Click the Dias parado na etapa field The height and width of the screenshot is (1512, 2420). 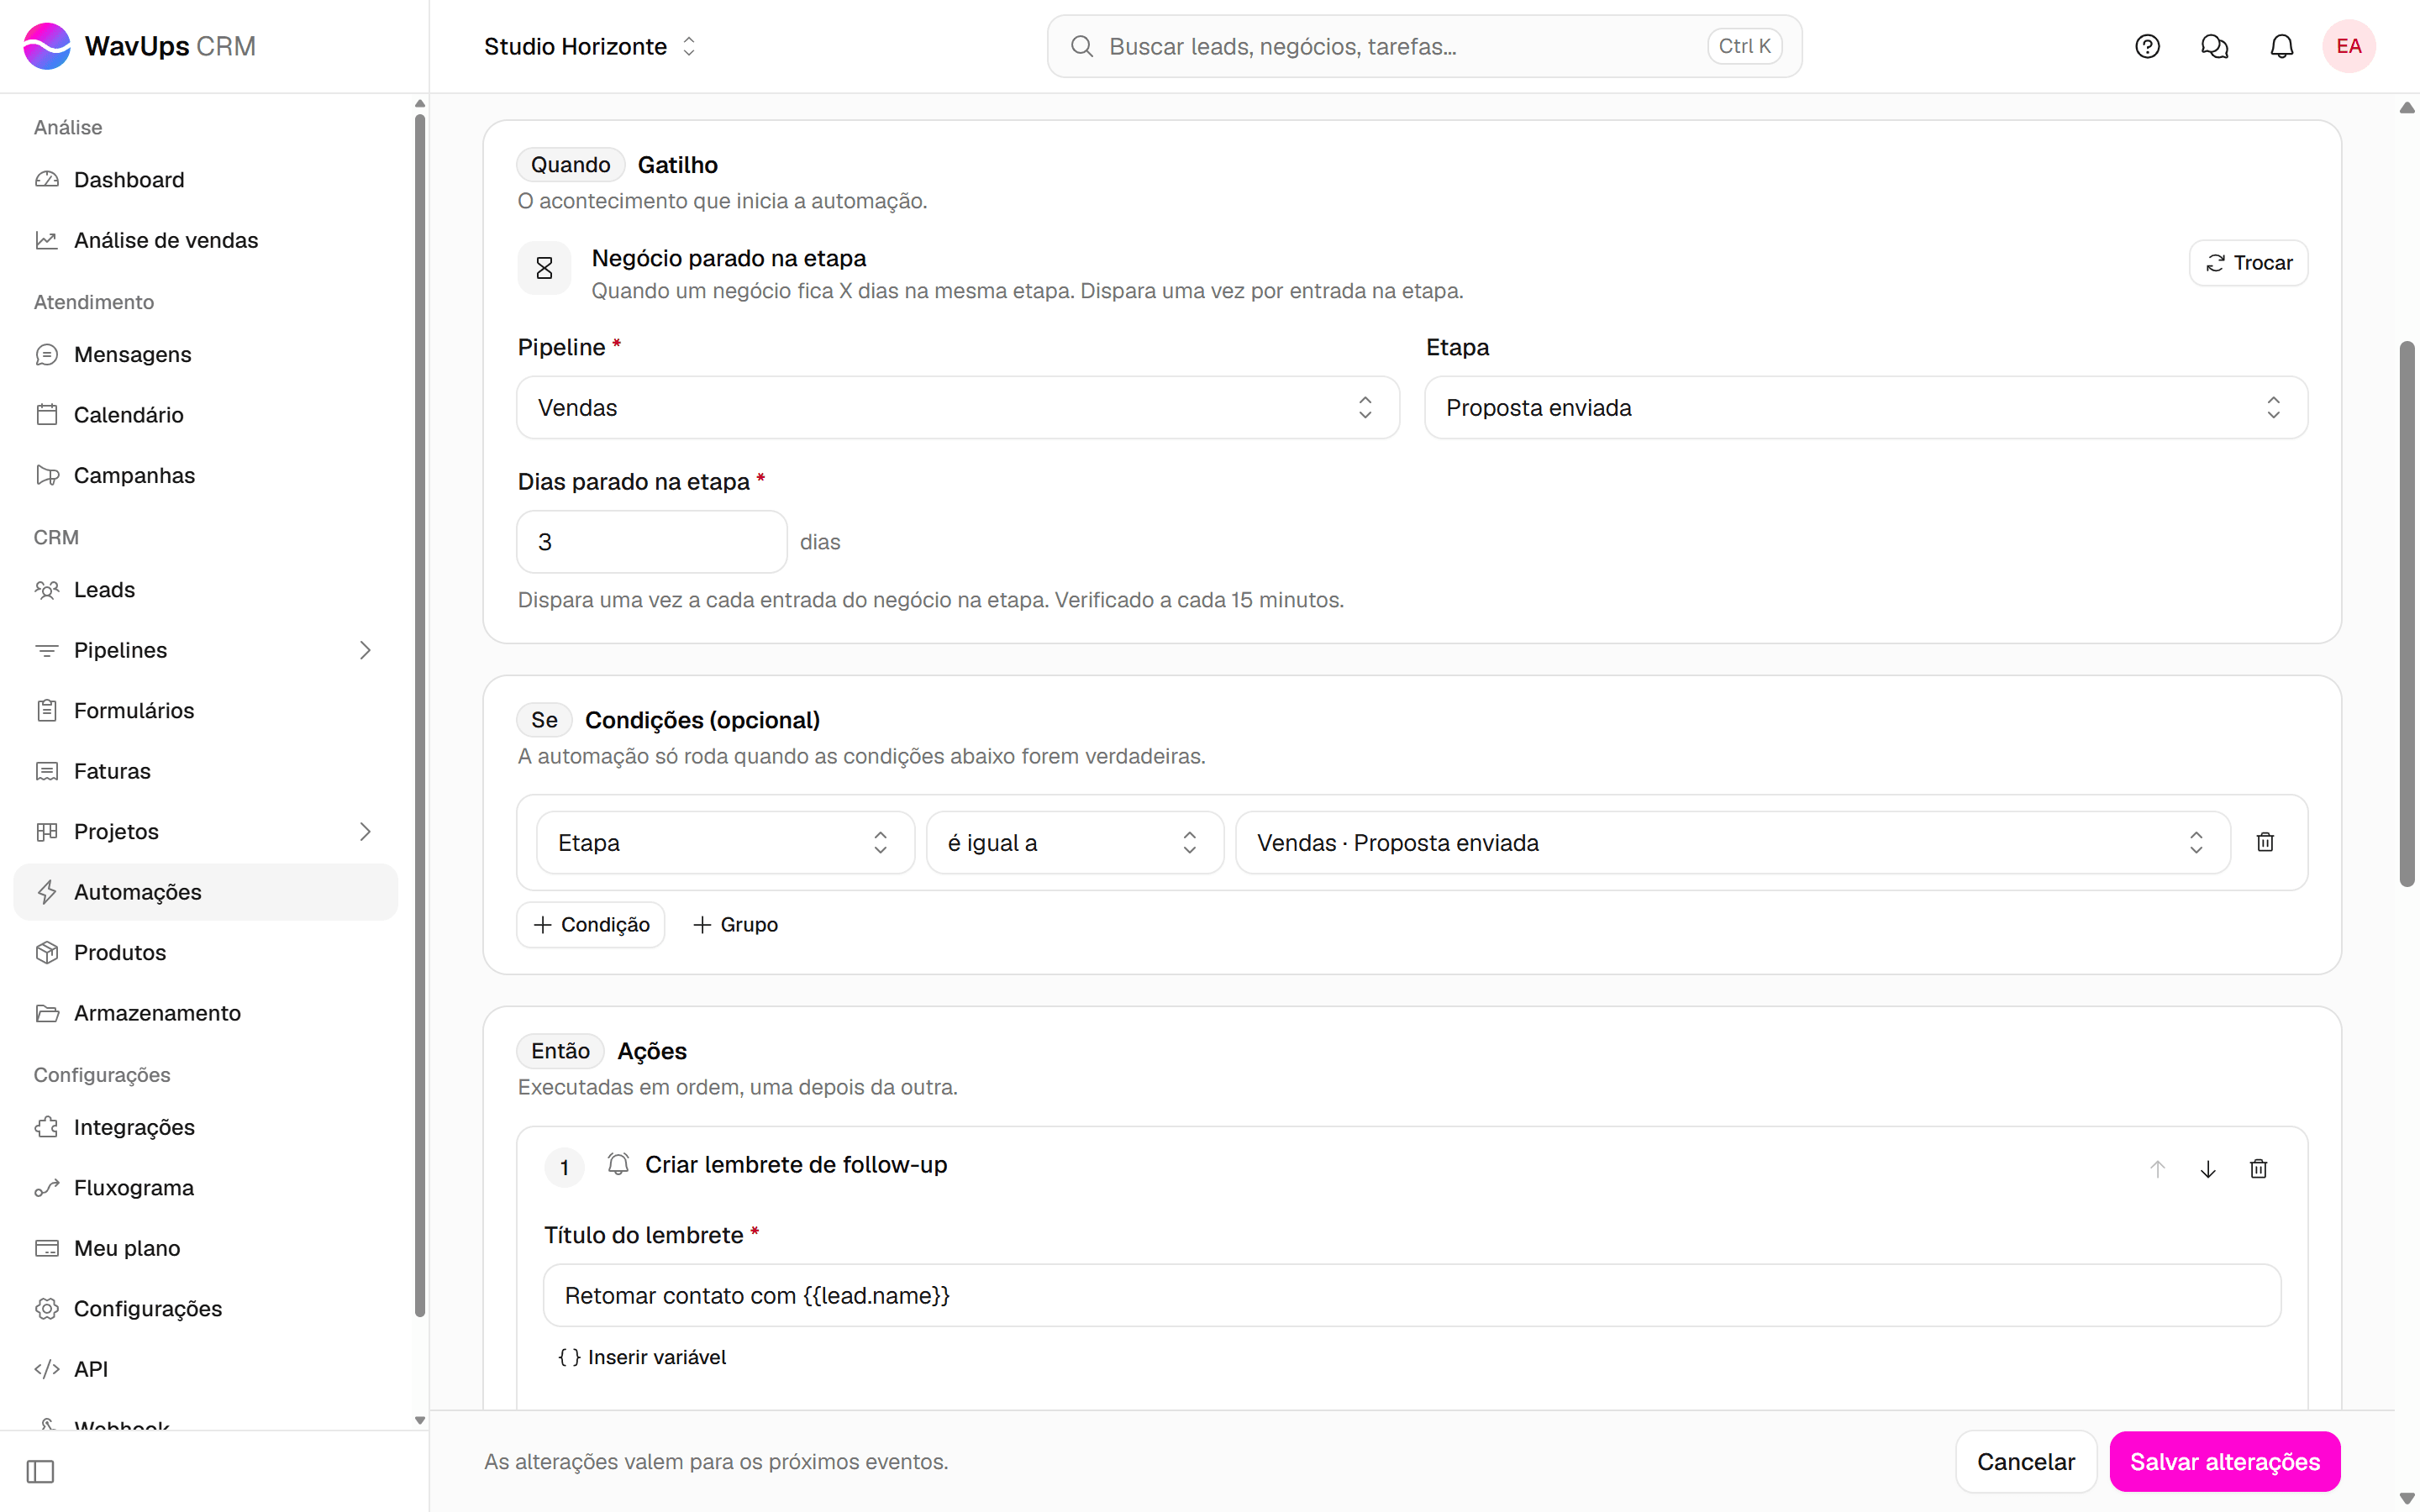click(x=651, y=541)
